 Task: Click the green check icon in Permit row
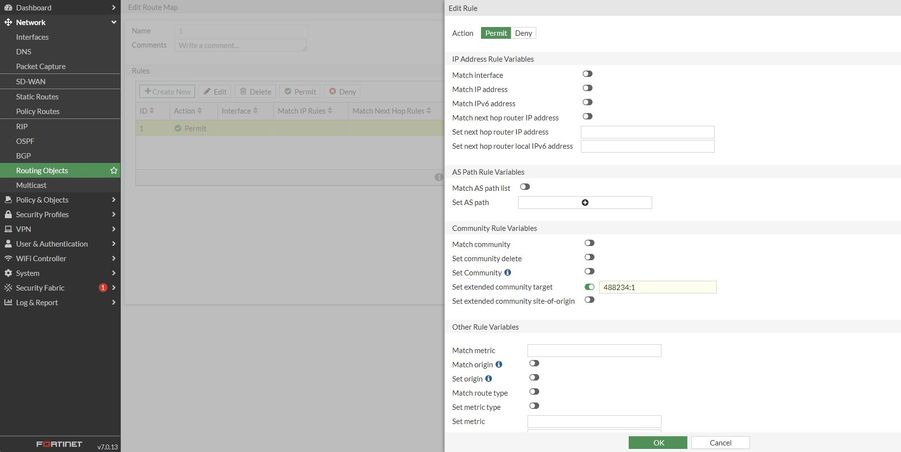point(178,129)
